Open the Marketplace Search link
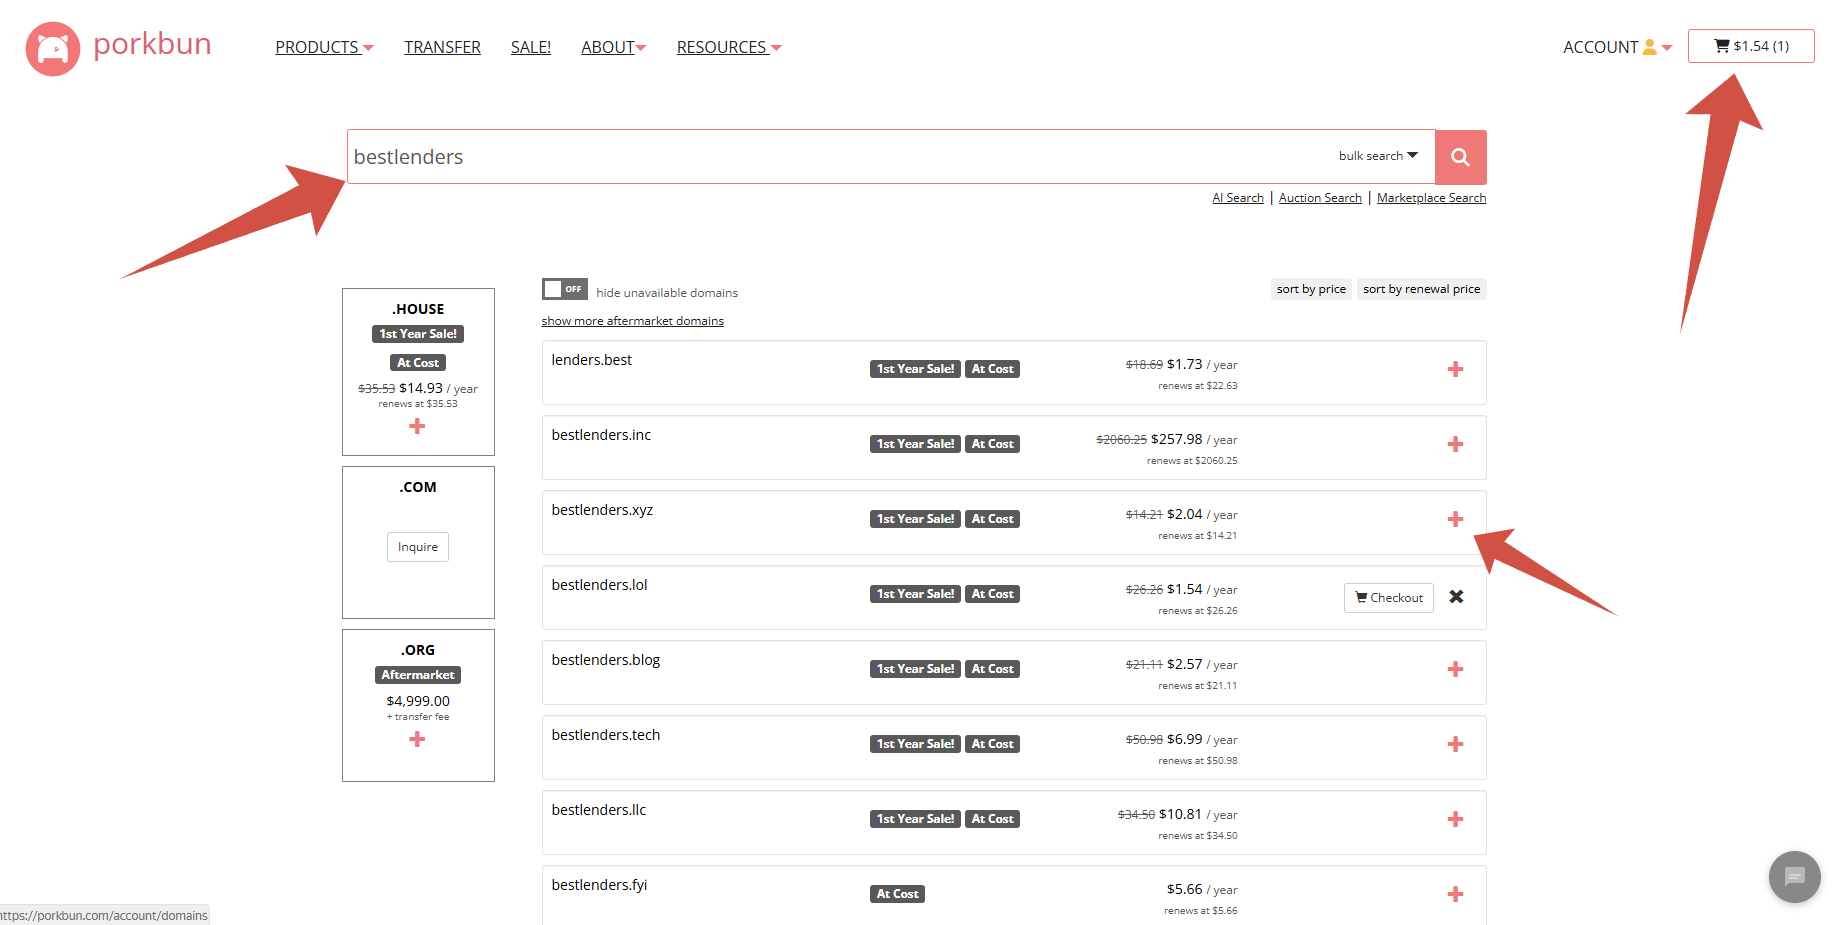1834x925 pixels. pos(1431,198)
